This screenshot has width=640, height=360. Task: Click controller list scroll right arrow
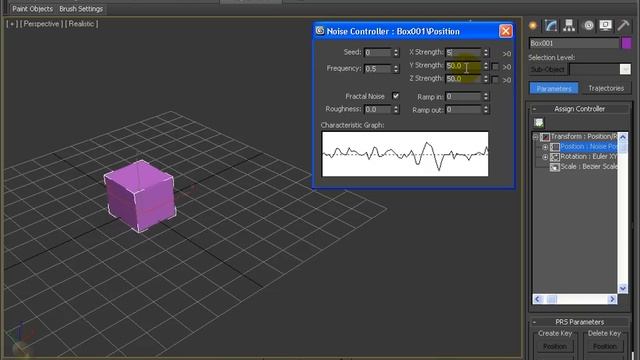[612, 299]
